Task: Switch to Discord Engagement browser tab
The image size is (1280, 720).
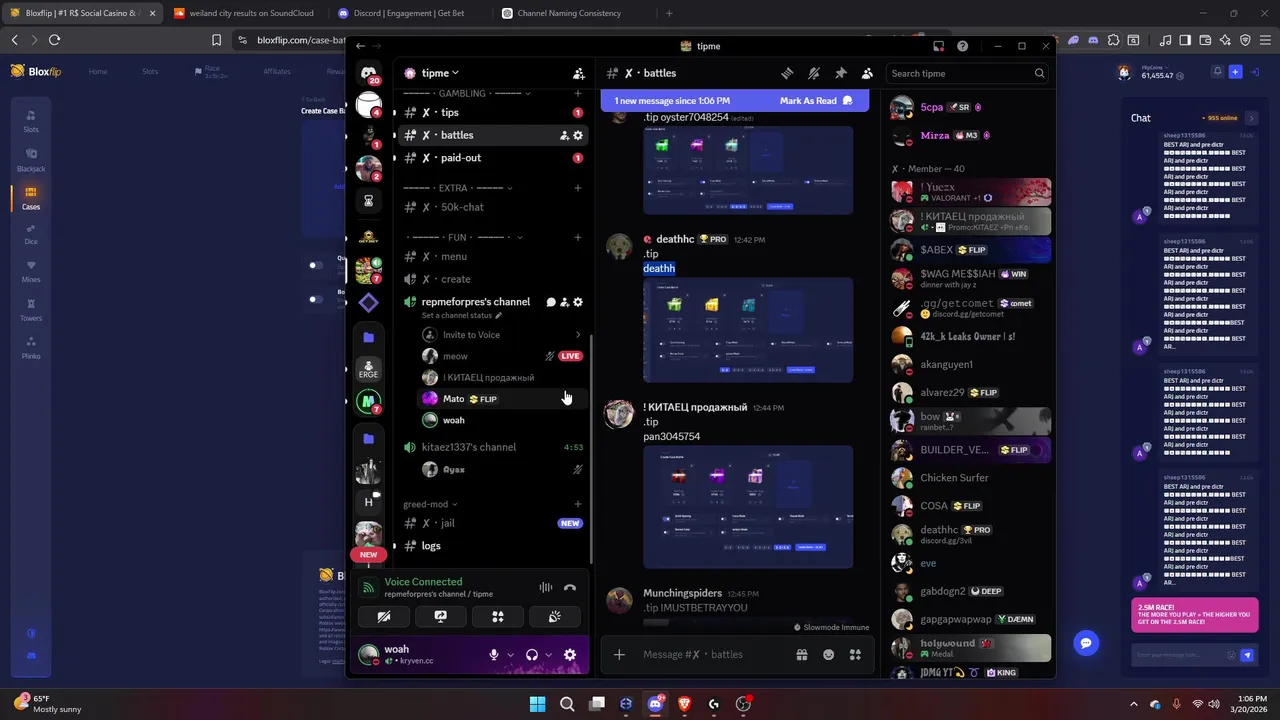Action: 405,13
